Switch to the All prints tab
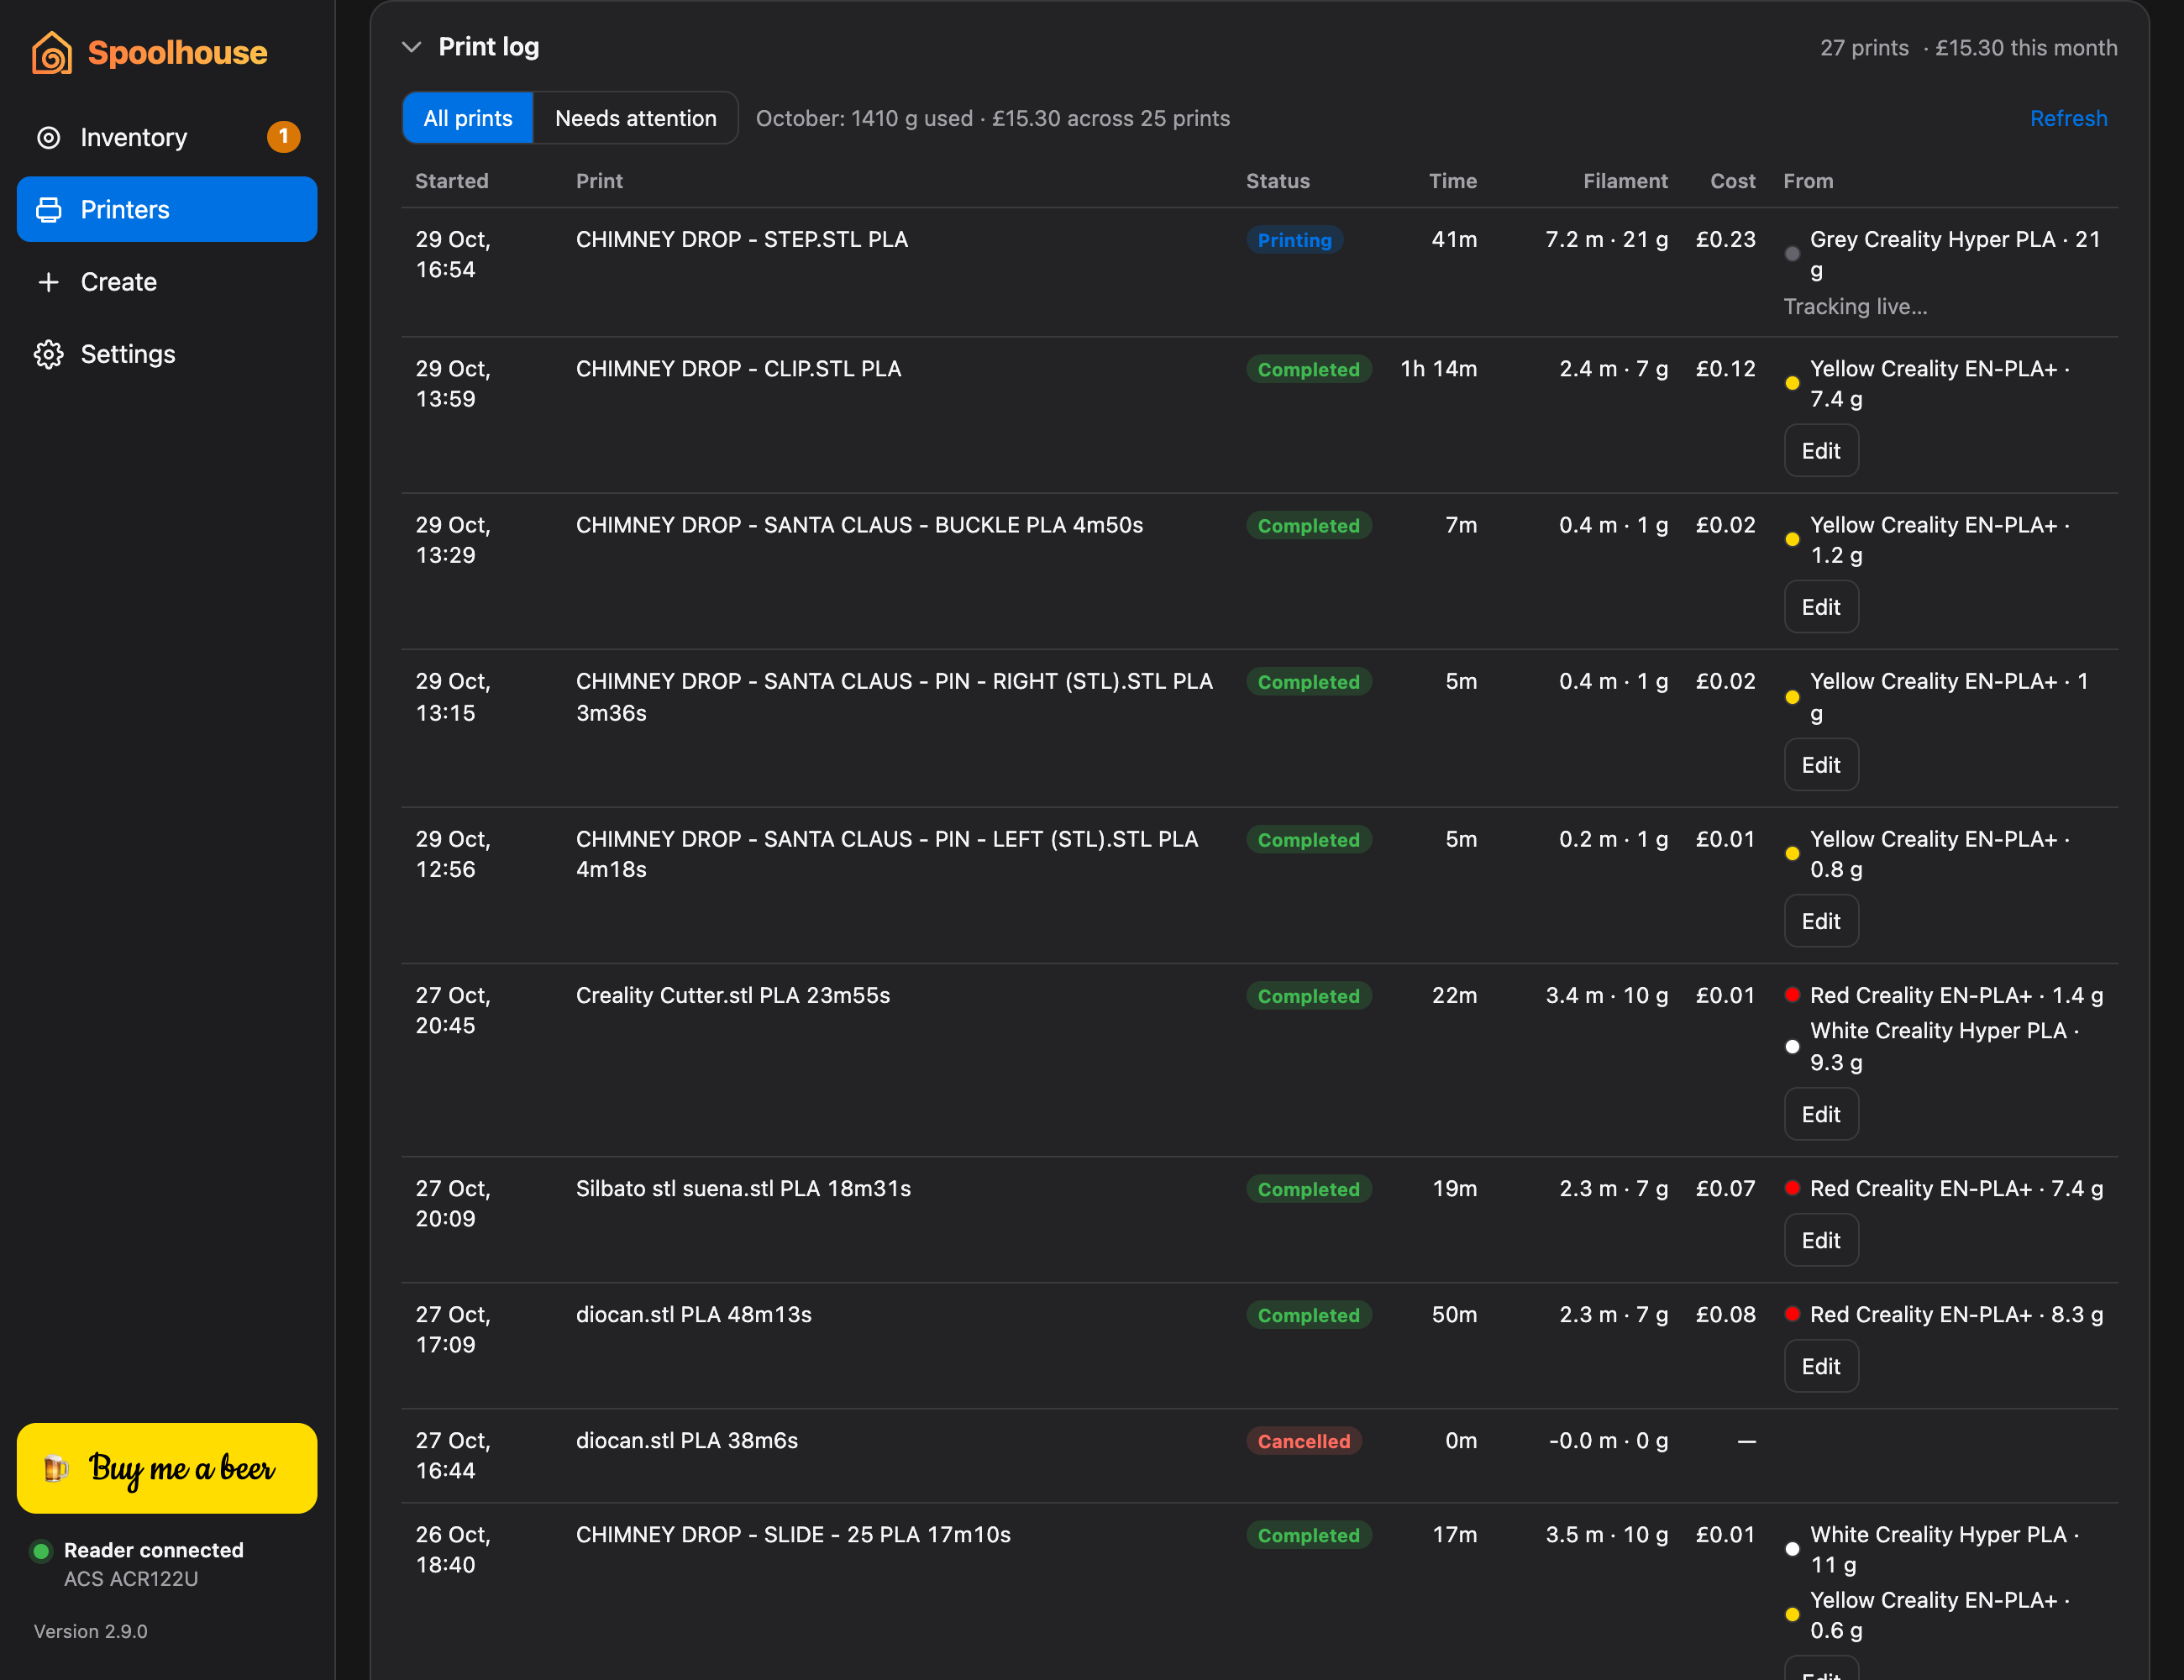This screenshot has width=2184, height=1680. coord(468,118)
